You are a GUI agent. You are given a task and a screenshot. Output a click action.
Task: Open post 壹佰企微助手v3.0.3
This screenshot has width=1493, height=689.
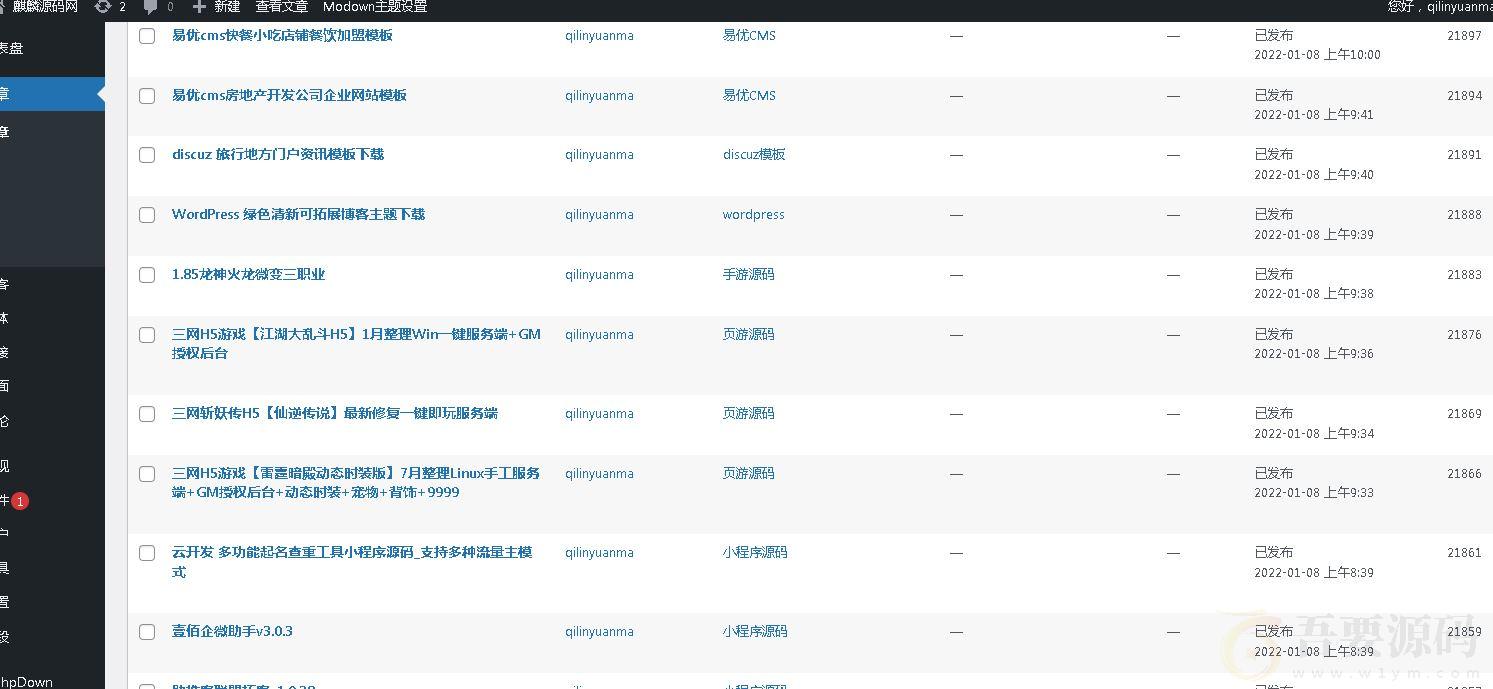(232, 631)
